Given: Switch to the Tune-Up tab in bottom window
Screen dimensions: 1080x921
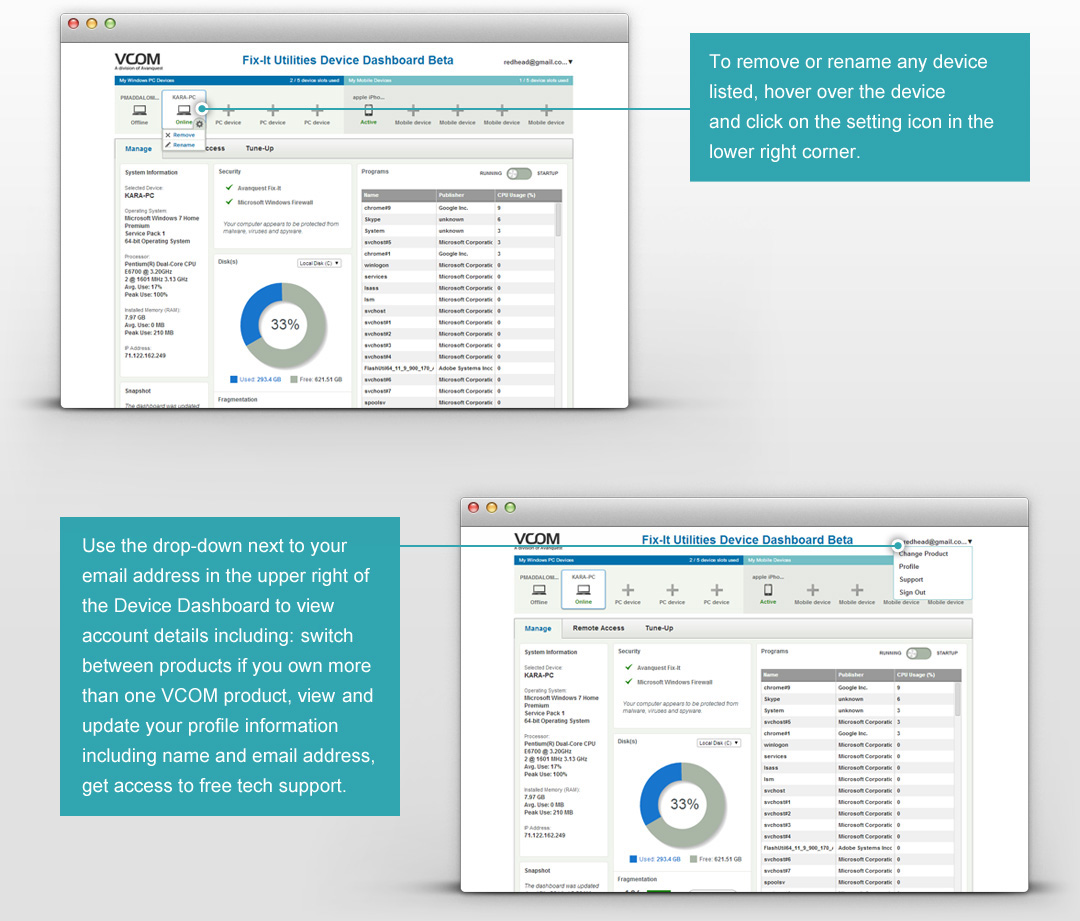Looking at the screenshot, I should (x=659, y=628).
